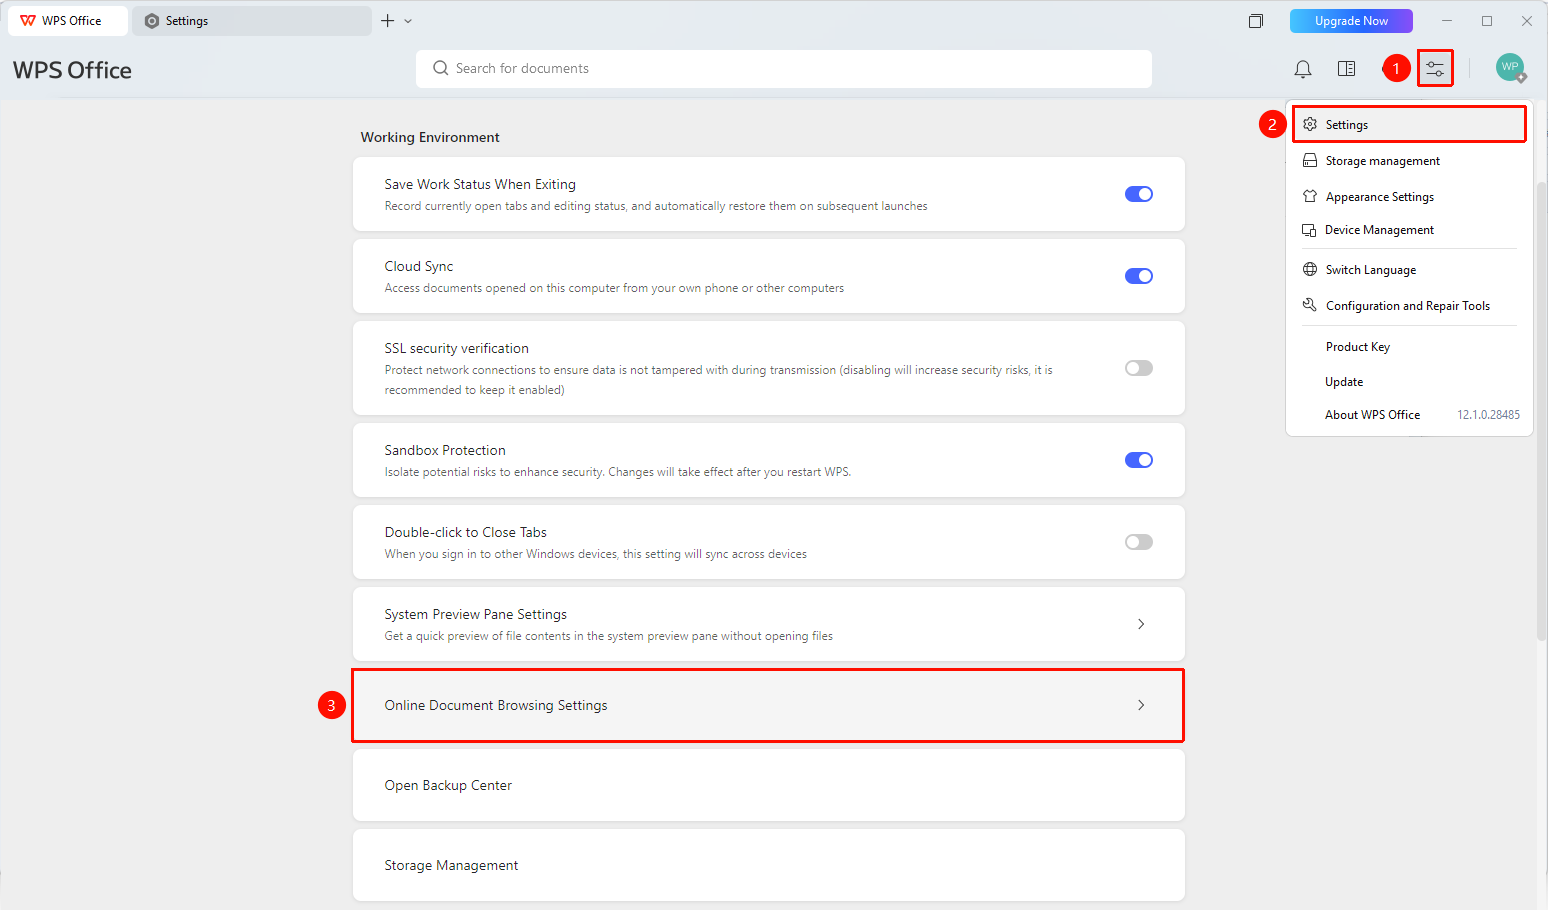Select Device Management menu entry
Screen dimensions: 1548x910
1409,230
